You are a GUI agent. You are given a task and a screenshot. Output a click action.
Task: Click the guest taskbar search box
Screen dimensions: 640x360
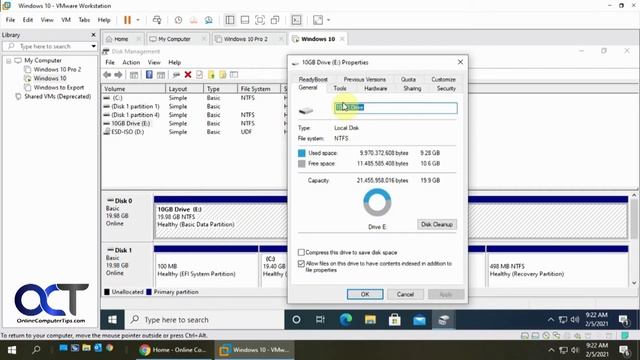coord(204,320)
